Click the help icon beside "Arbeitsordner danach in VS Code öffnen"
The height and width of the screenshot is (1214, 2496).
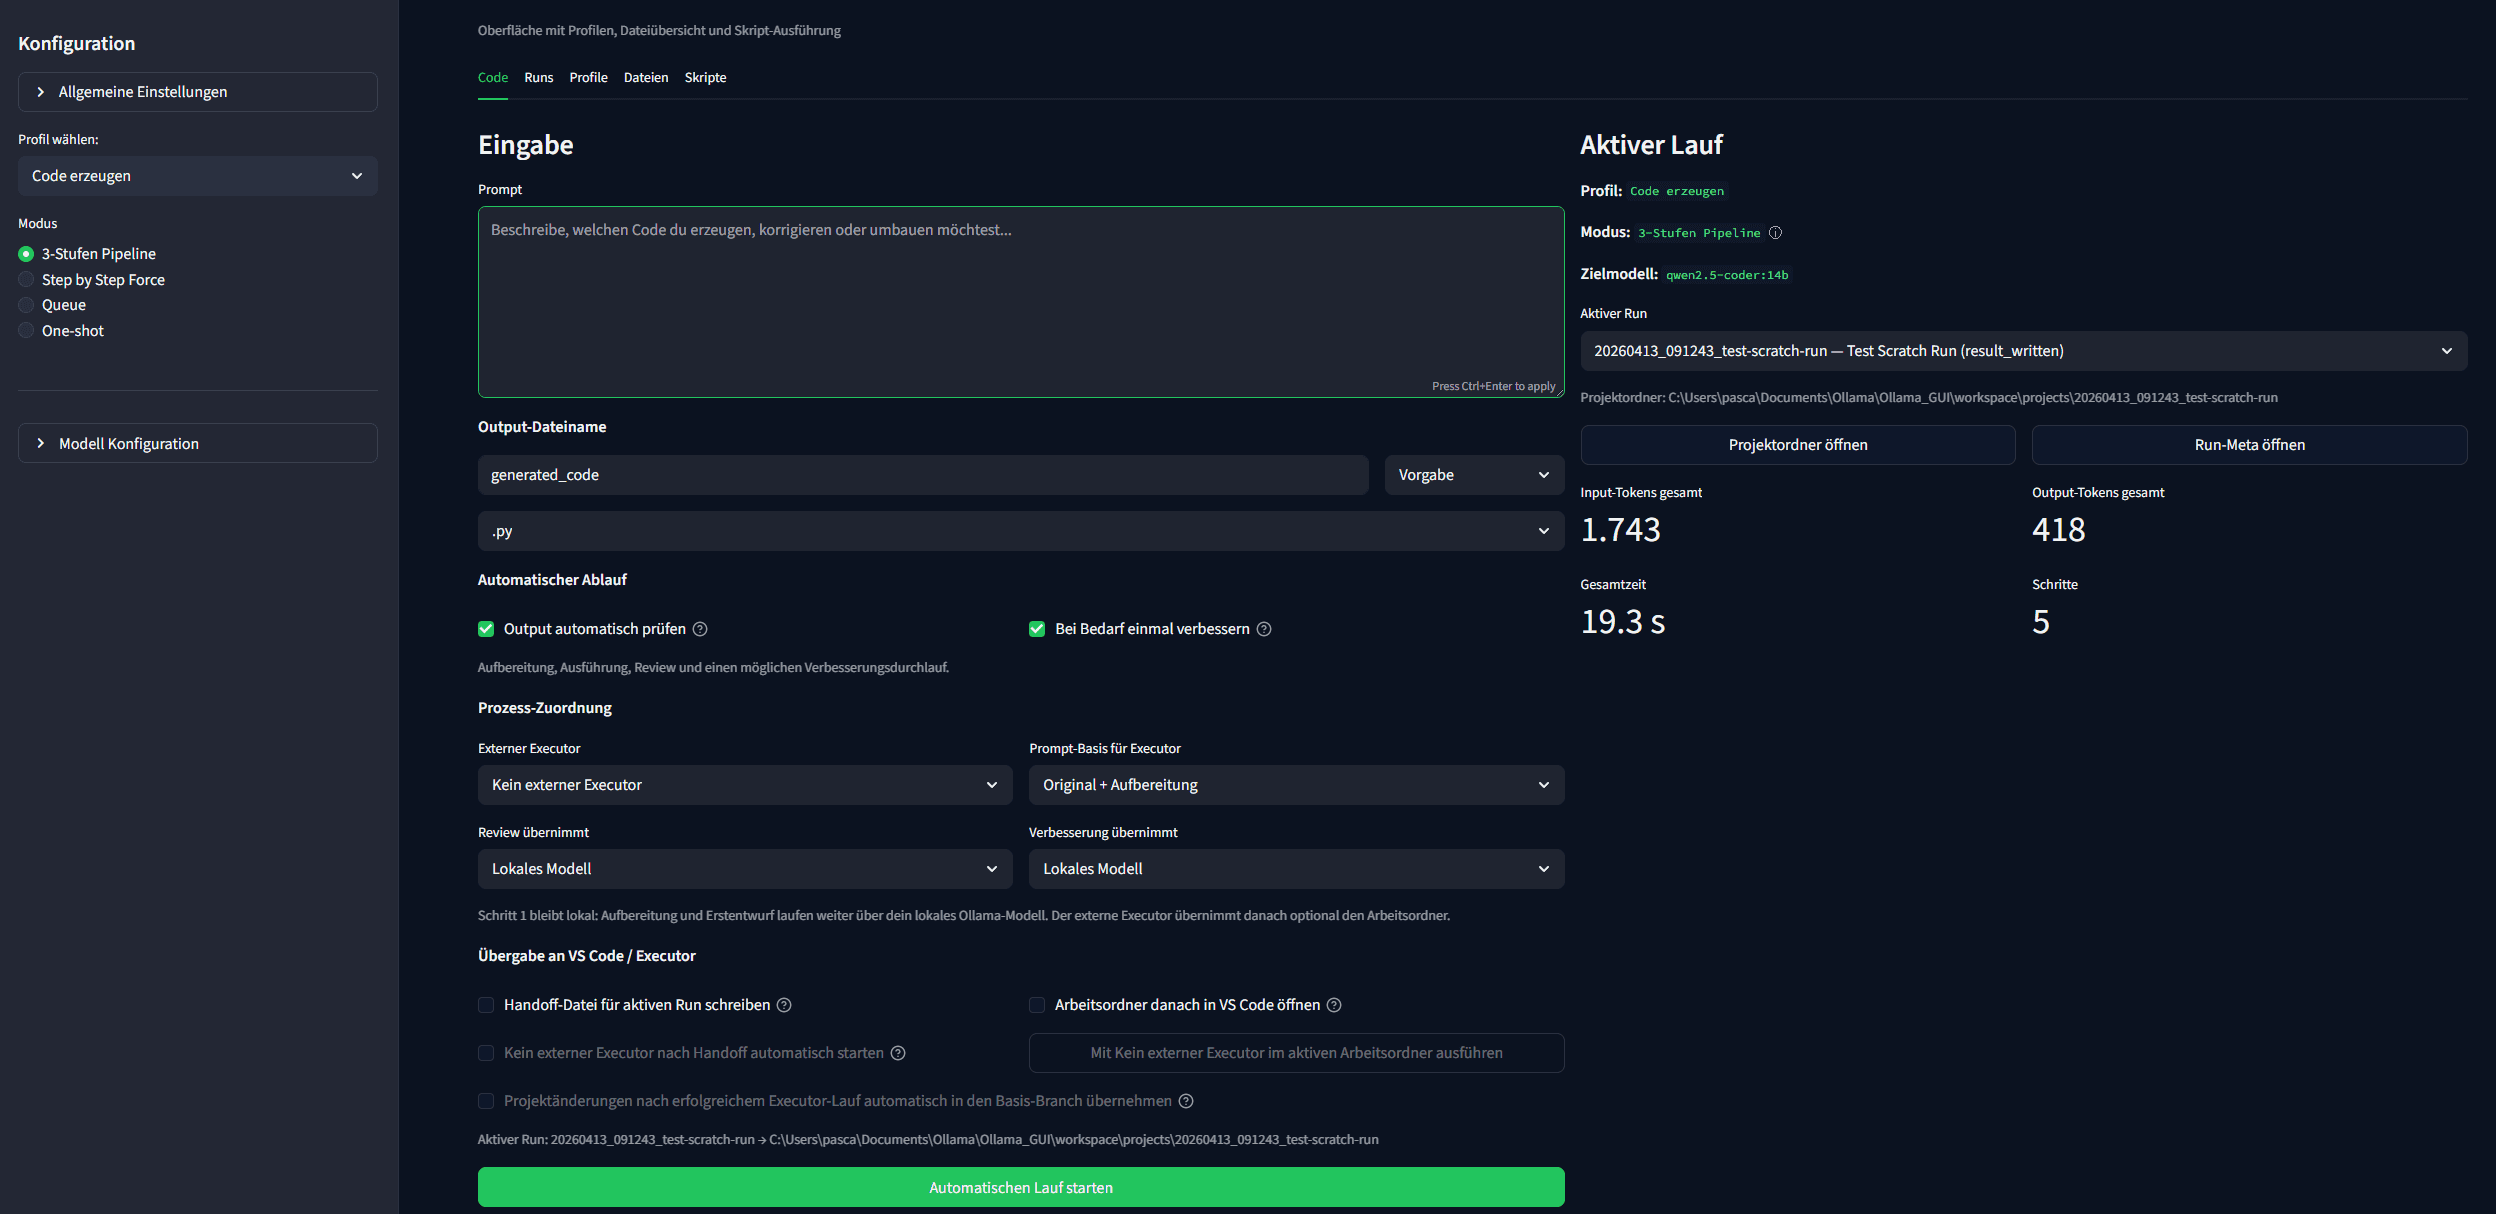click(x=1335, y=1005)
